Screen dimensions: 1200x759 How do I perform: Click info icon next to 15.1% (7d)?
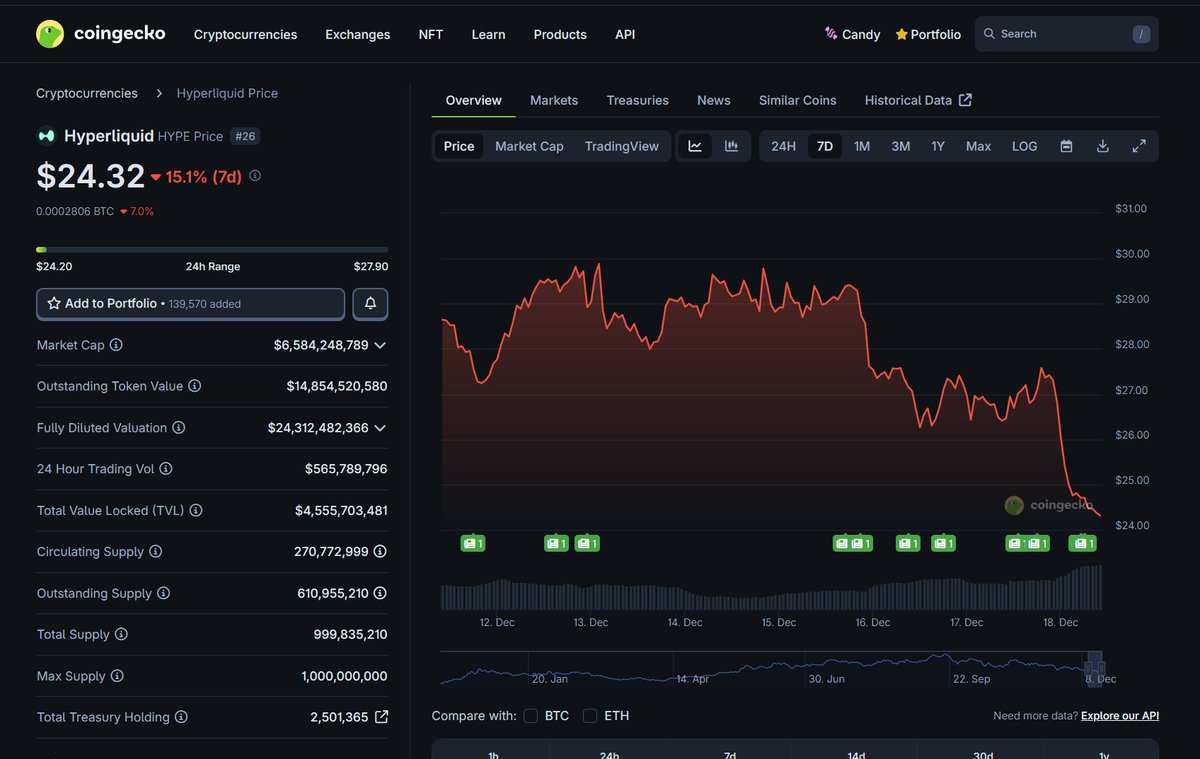pos(255,176)
